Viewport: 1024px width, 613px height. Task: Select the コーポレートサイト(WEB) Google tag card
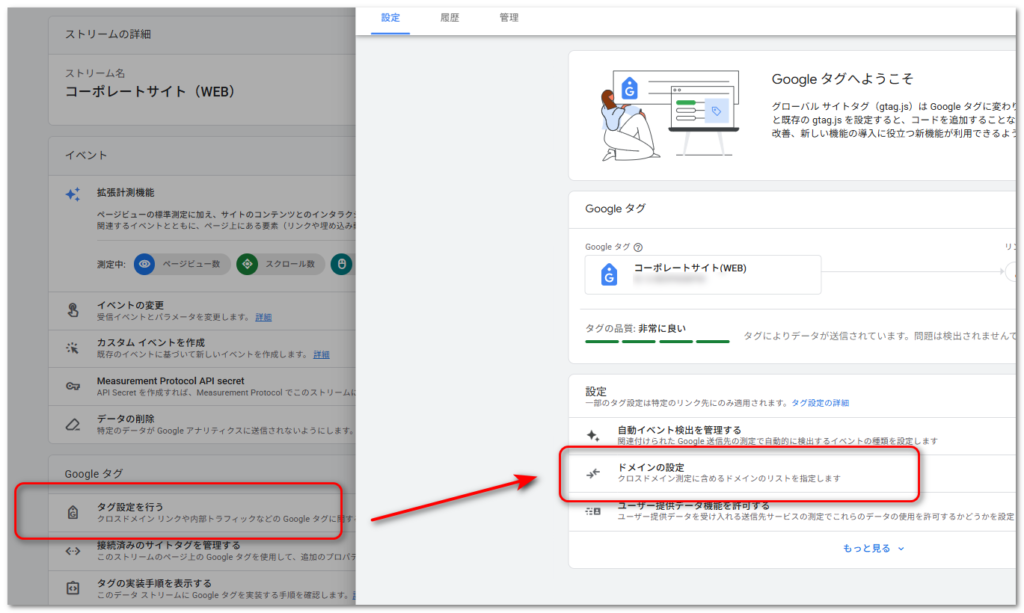[x=703, y=275]
